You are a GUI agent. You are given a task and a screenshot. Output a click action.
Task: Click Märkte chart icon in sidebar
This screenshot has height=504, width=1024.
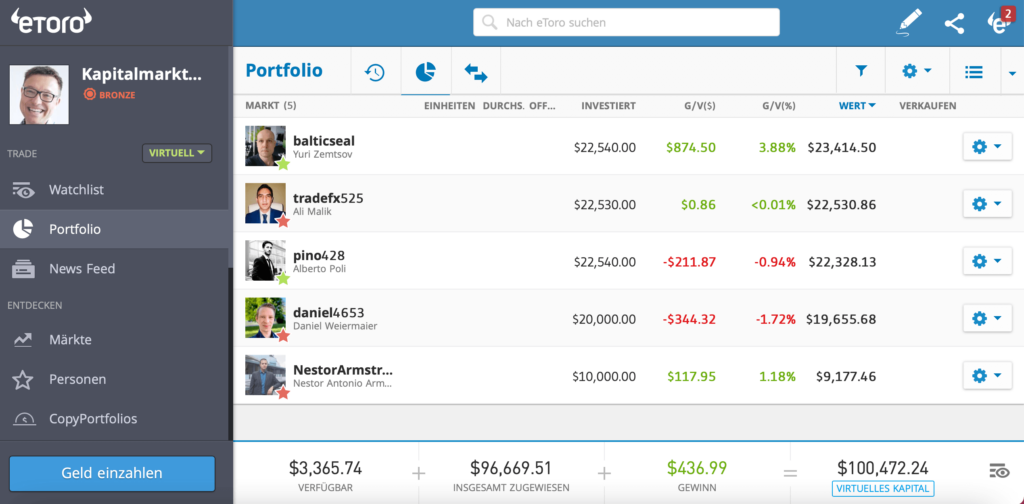click(23, 339)
